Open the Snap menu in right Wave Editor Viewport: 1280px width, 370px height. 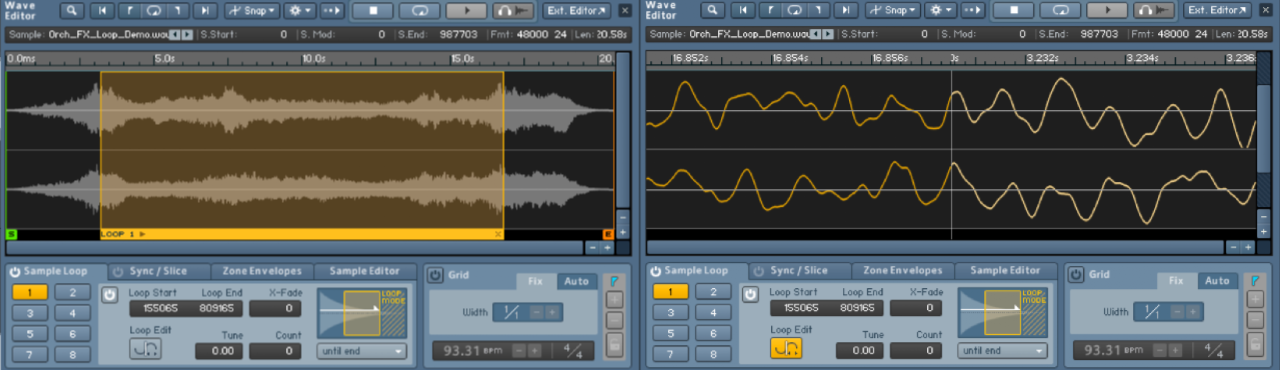point(892,10)
